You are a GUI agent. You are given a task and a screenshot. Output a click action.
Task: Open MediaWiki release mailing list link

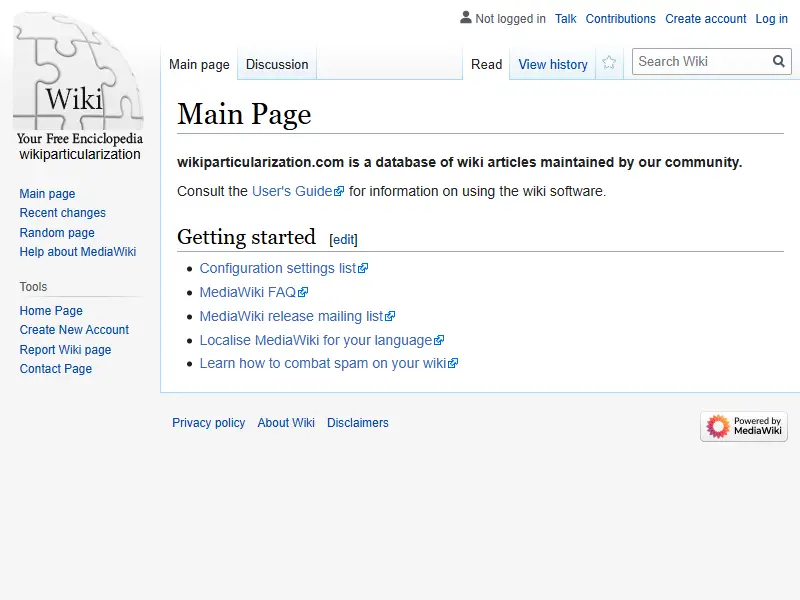291,316
